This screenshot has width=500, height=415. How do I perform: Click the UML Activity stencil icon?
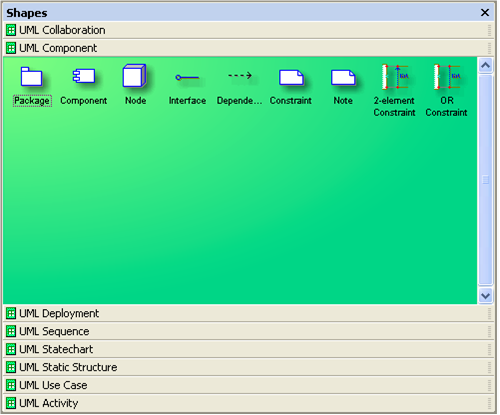point(11,403)
